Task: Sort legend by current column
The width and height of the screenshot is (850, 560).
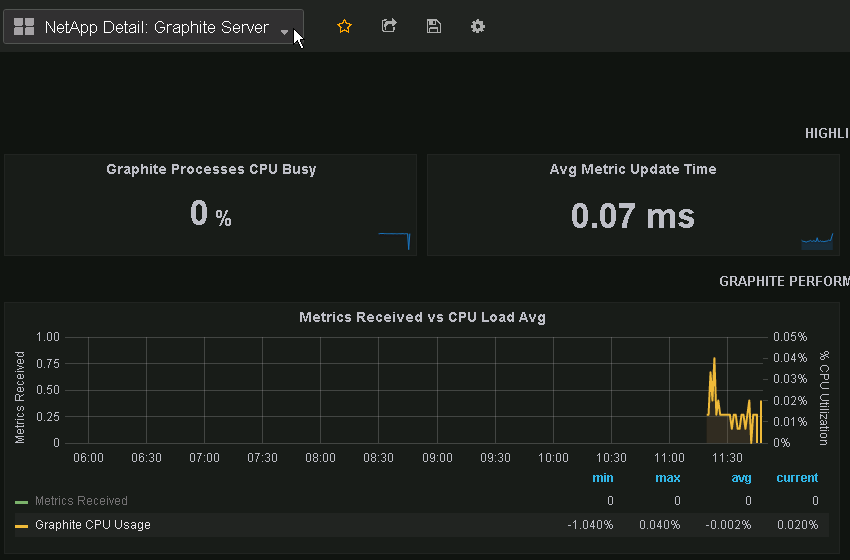Action: [797, 478]
